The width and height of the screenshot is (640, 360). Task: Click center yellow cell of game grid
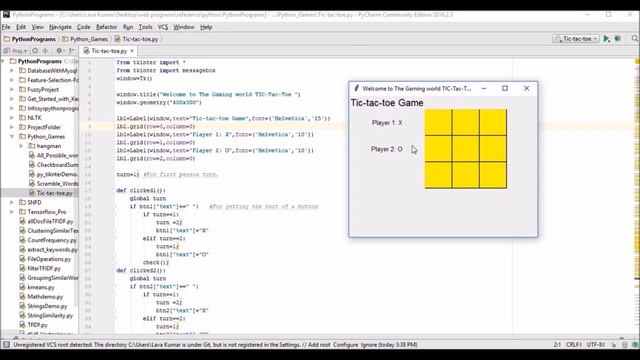click(x=466, y=149)
